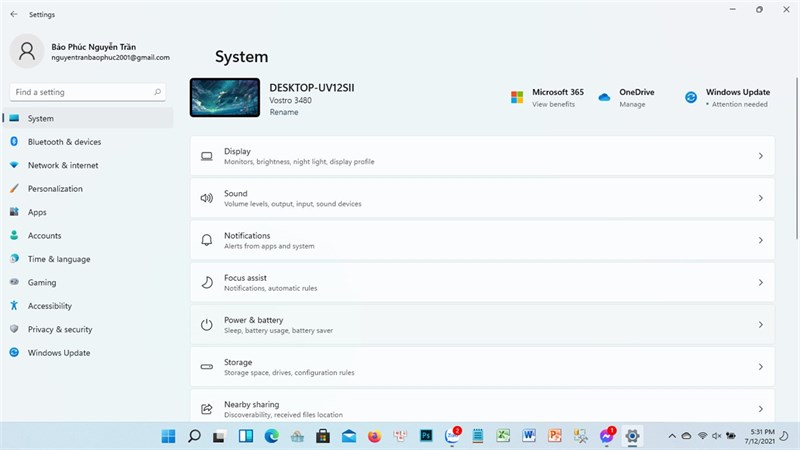The height and width of the screenshot is (450, 800).
Task: Expand the Sound settings row
Action: click(482, 198)
